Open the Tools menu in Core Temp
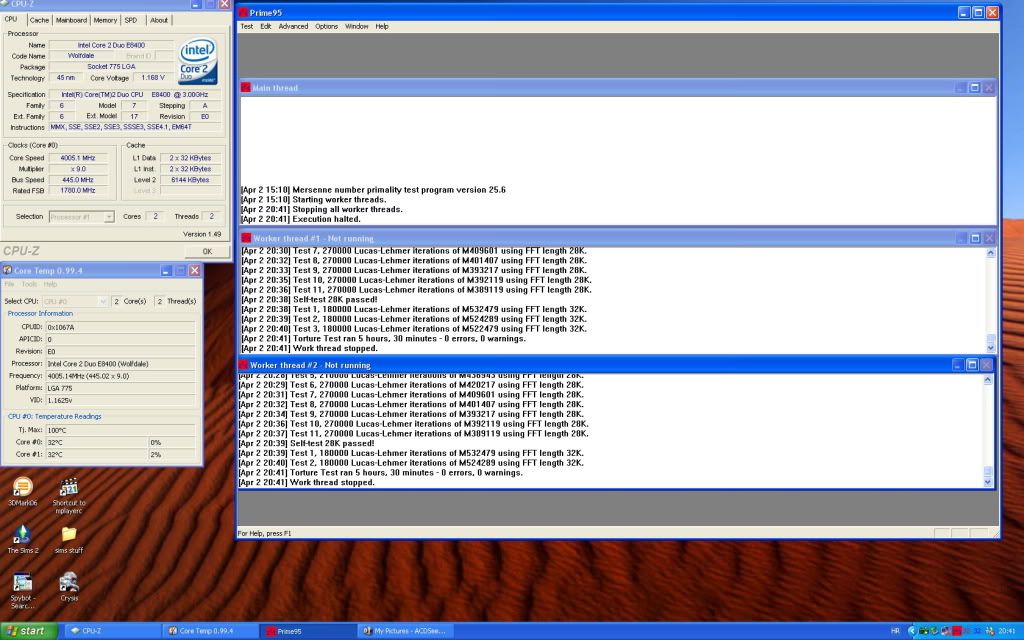1024x640 pixels. pyautogui.click(x=29, y=285)
